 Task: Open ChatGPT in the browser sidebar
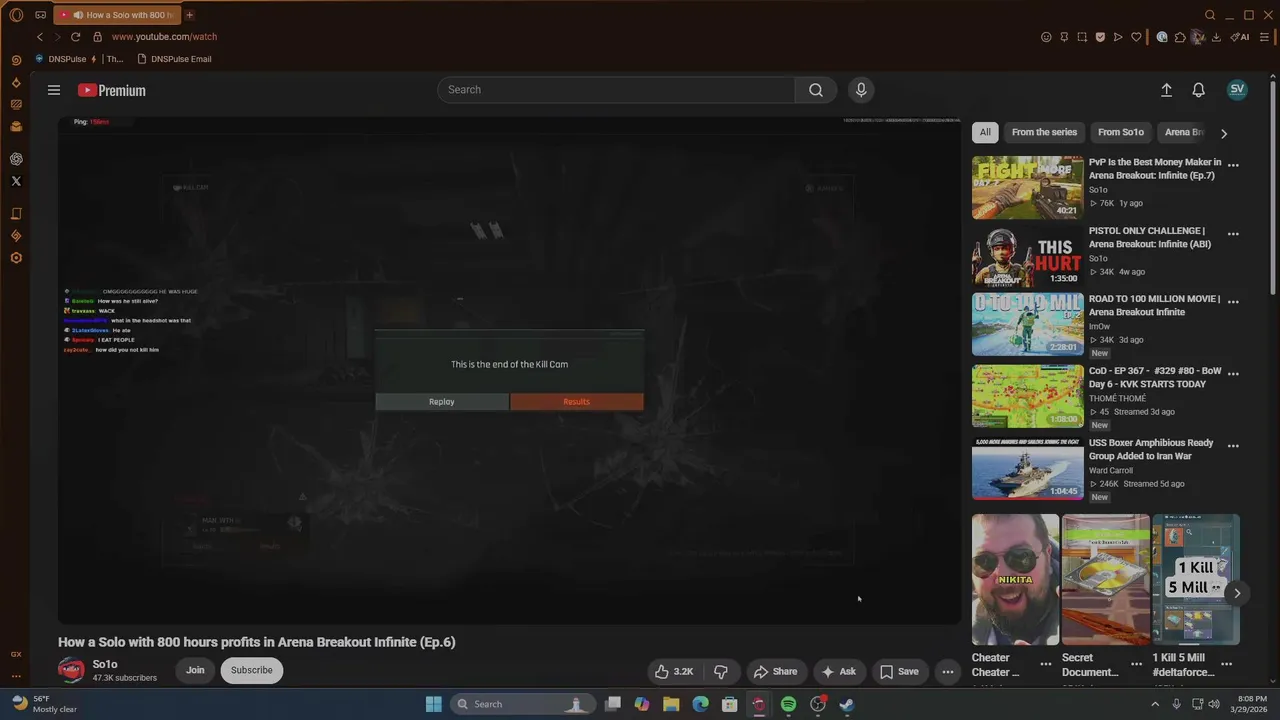(x=16, y=159)
